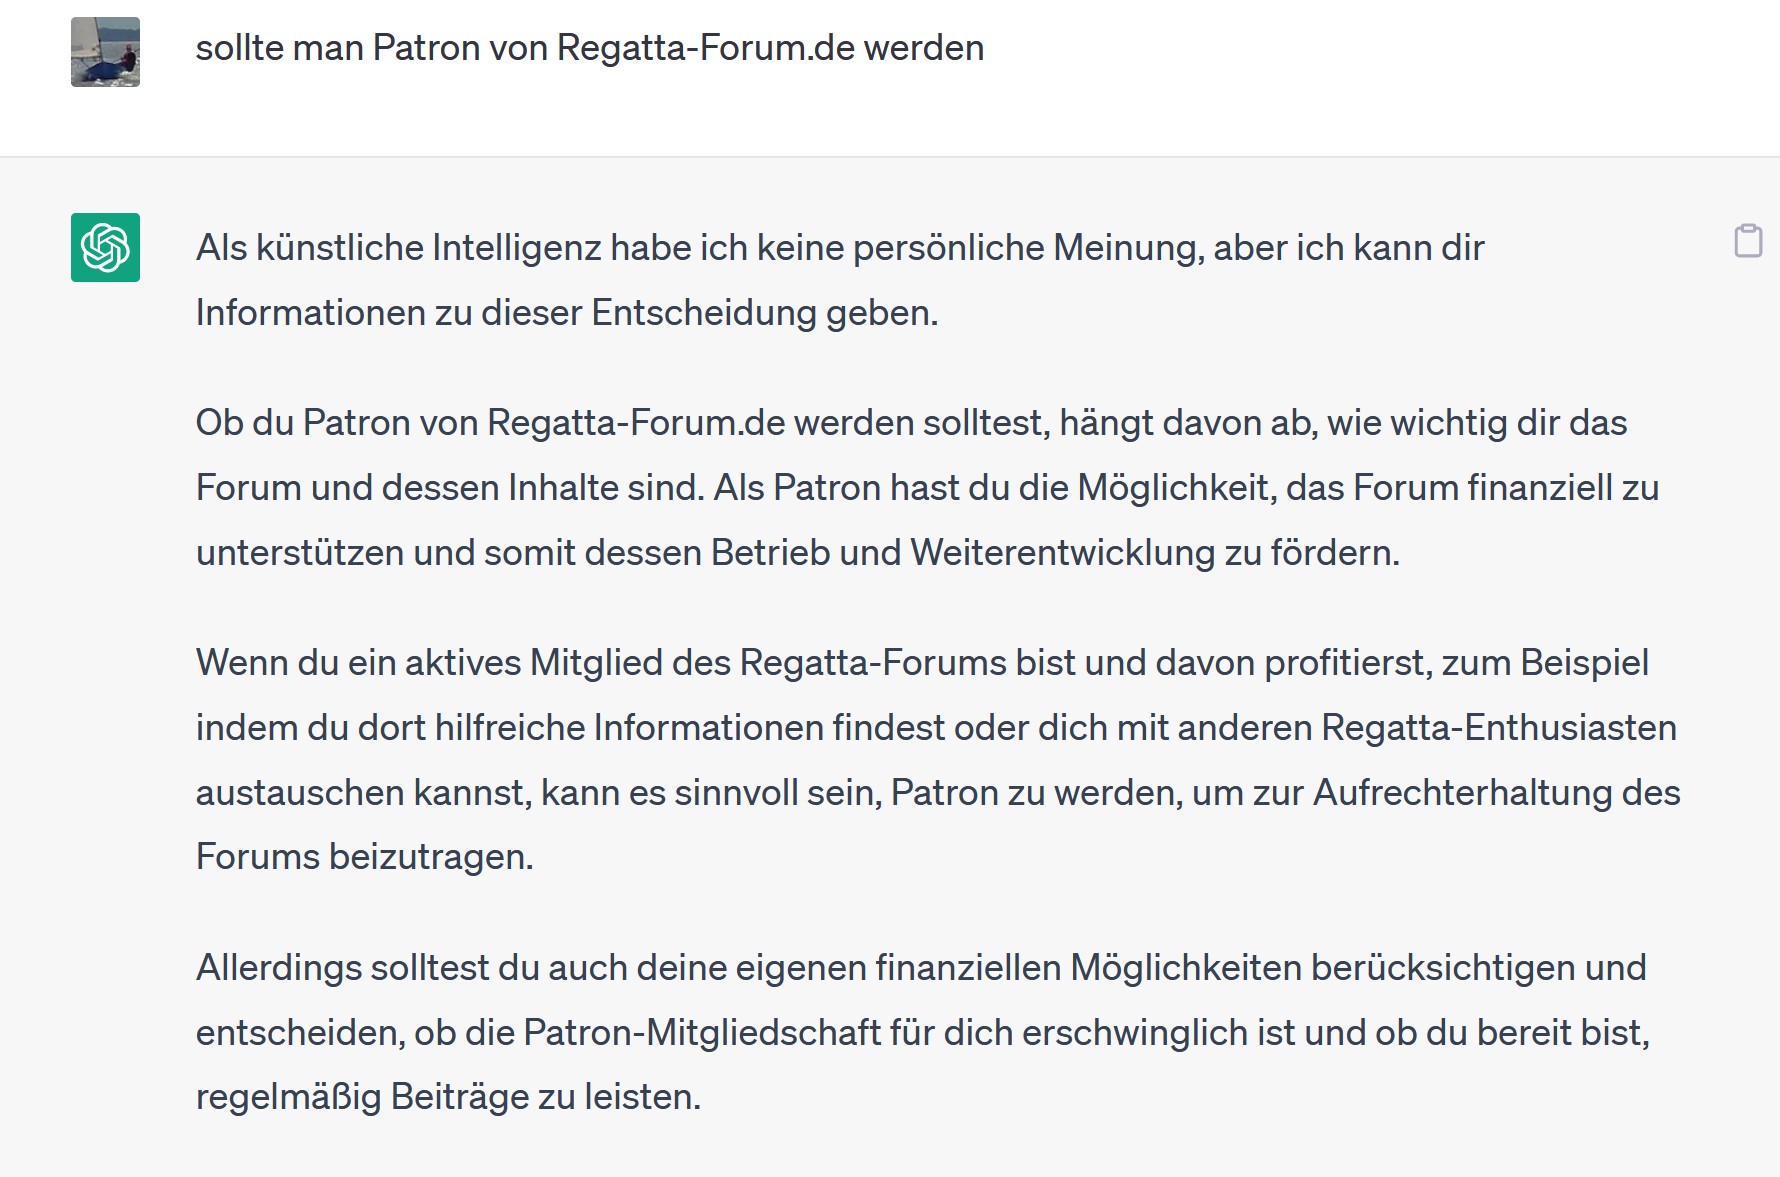Click the paragraph beginning "Allerdings solltest du"
Viewport: 1780px width, 1177px height.
(x=922, y=1032)
